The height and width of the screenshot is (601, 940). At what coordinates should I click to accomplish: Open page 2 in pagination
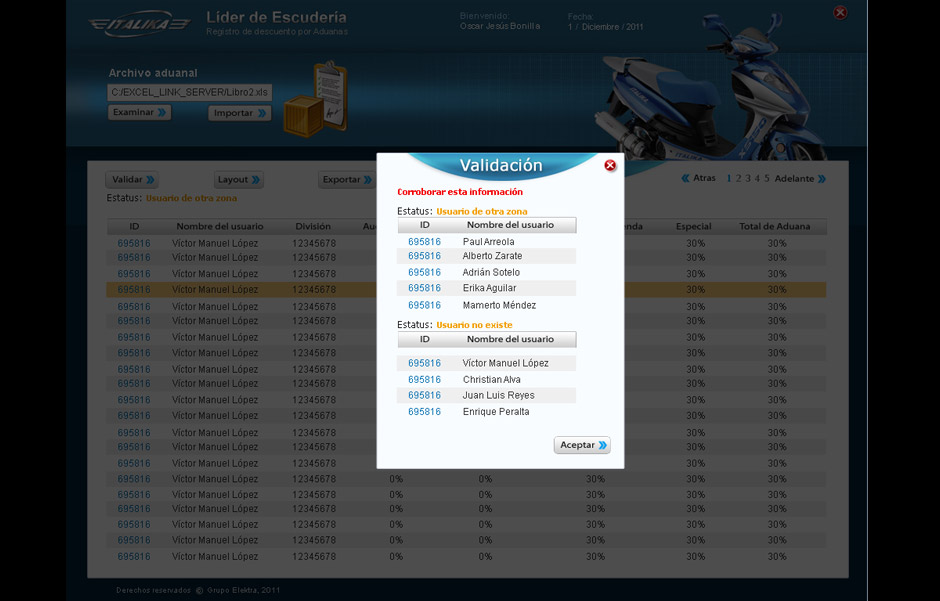click(x=739, y=179)
